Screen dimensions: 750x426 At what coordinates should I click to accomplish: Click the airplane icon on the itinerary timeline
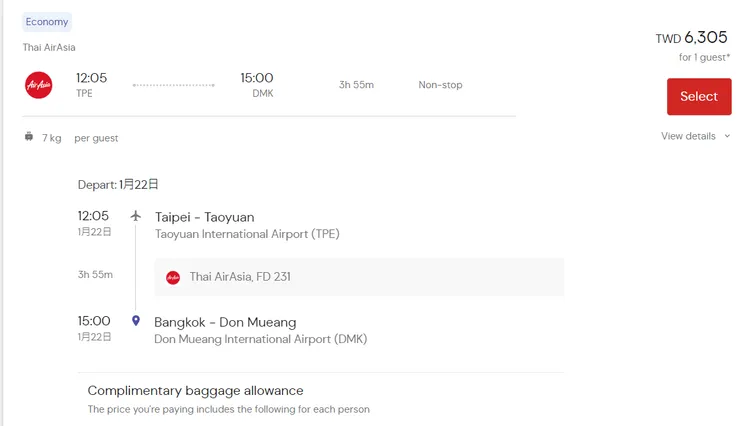(x=136, y=216)
